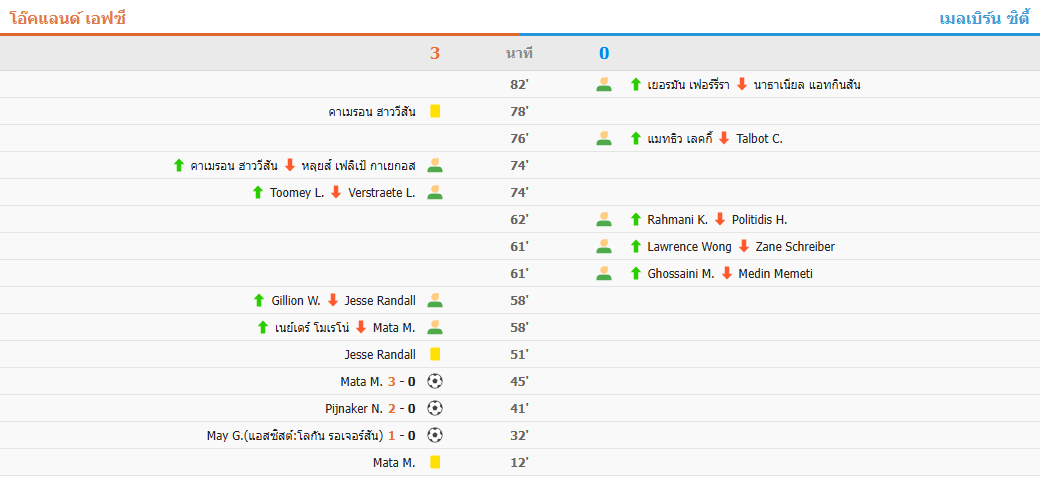The width and height of the screenshot is (1043, 495).
Task: Click the away score 0 in header
Action: 604,53
